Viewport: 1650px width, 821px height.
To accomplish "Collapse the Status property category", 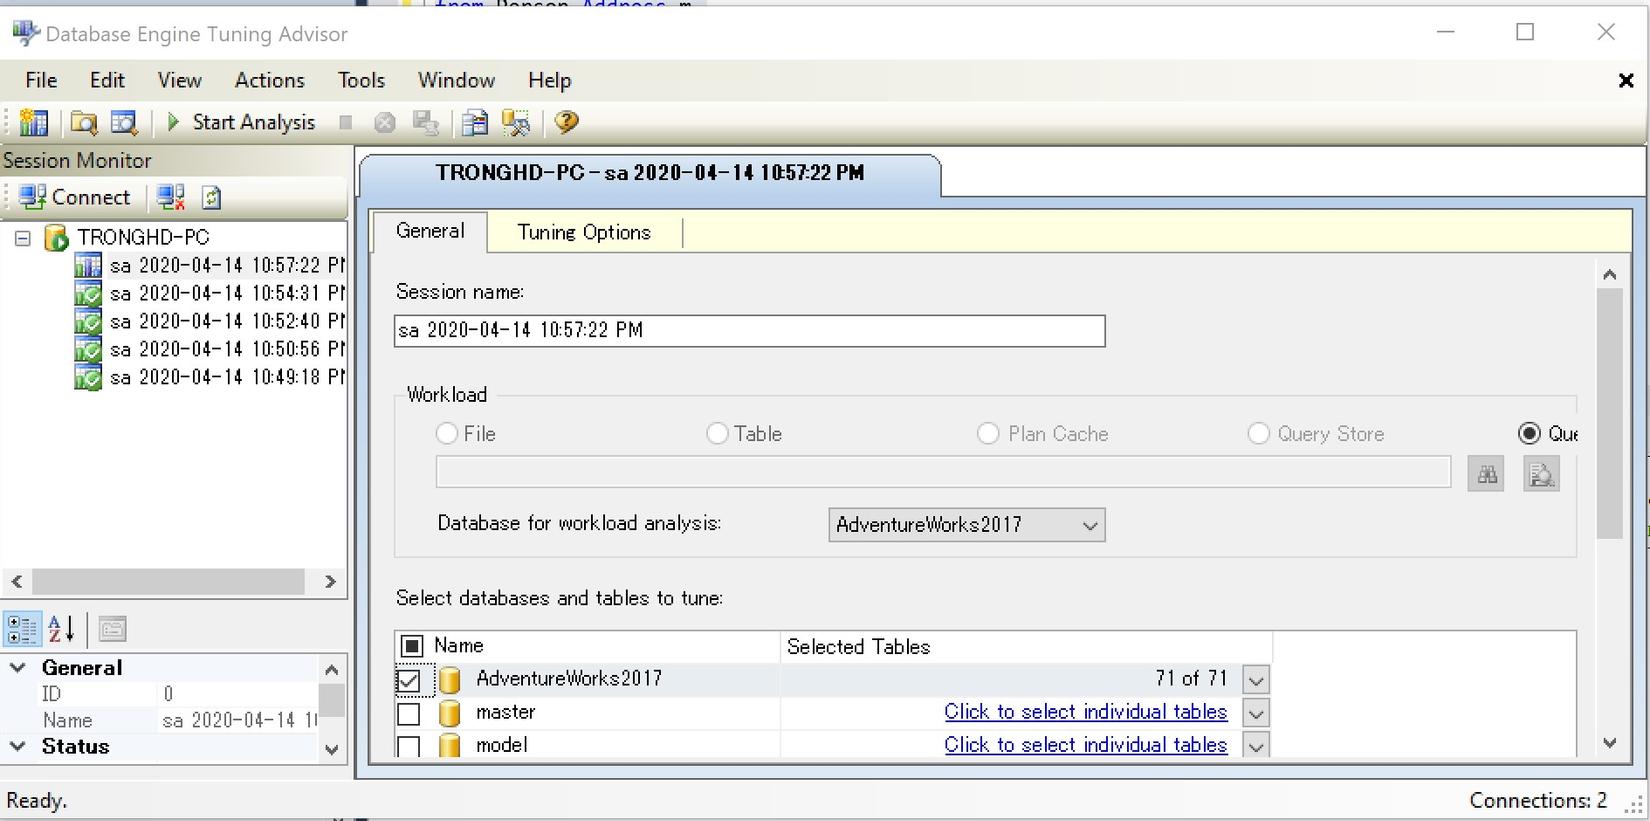I will tap(18, 746).
